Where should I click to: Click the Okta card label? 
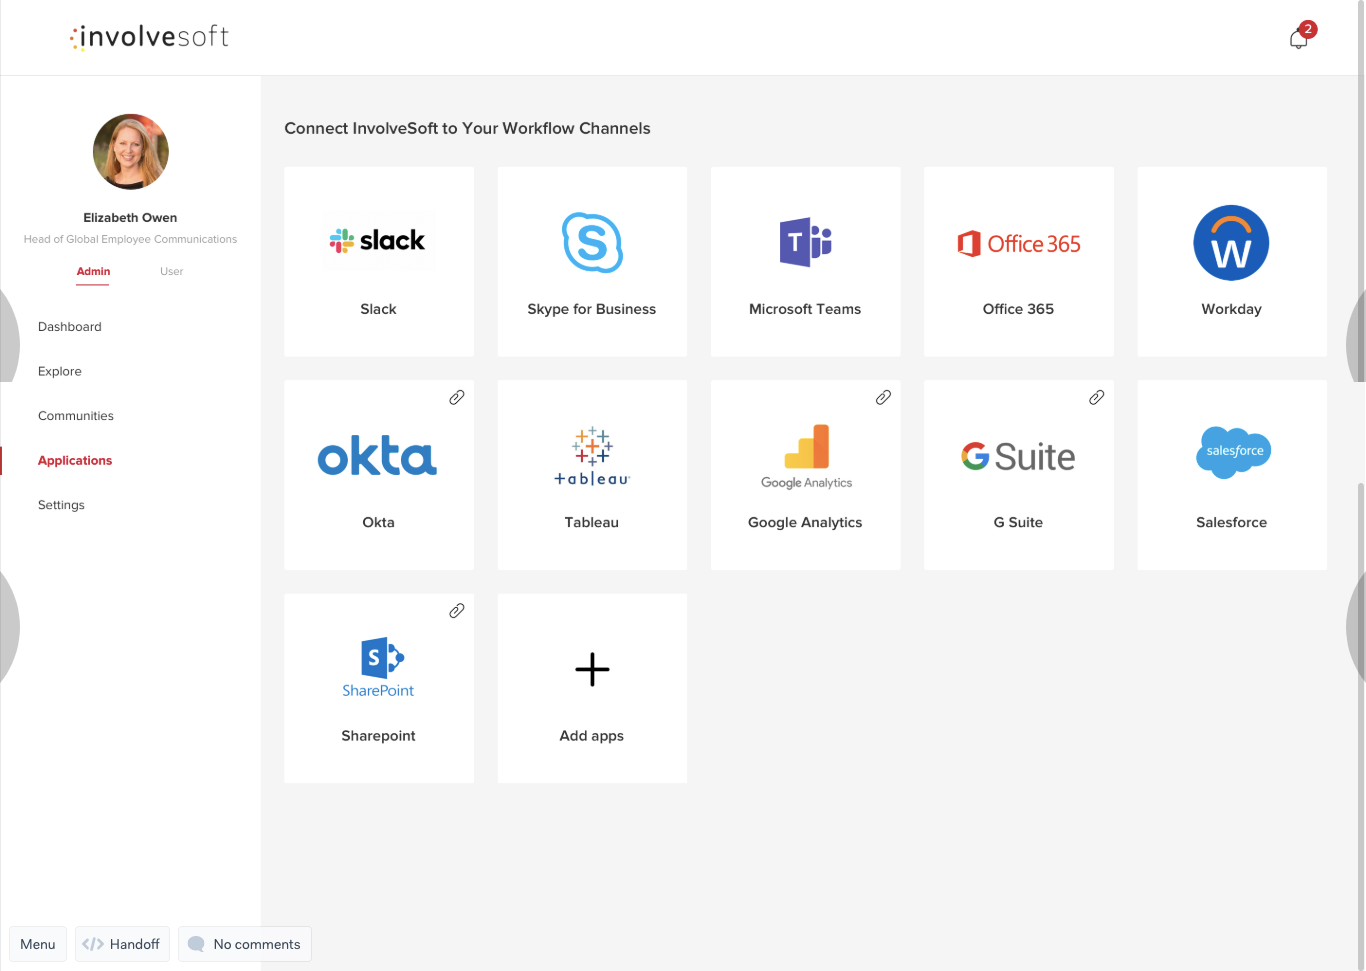pos(378,522)
